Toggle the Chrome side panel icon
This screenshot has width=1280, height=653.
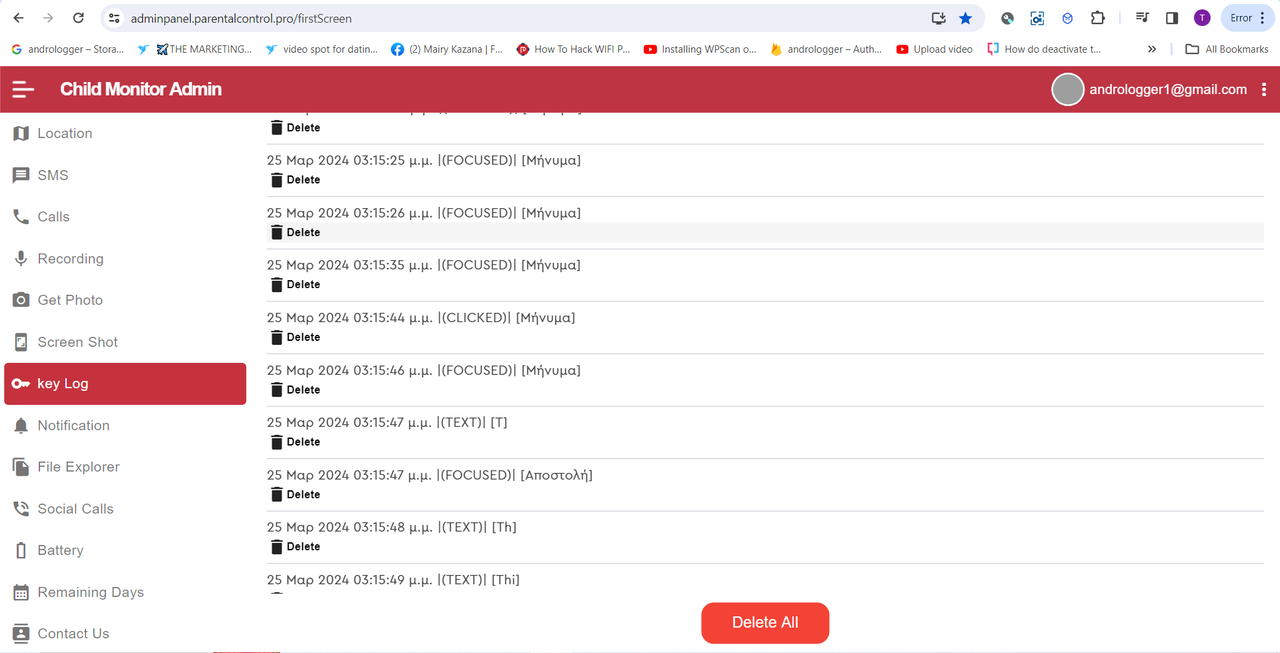(1172, 18)
